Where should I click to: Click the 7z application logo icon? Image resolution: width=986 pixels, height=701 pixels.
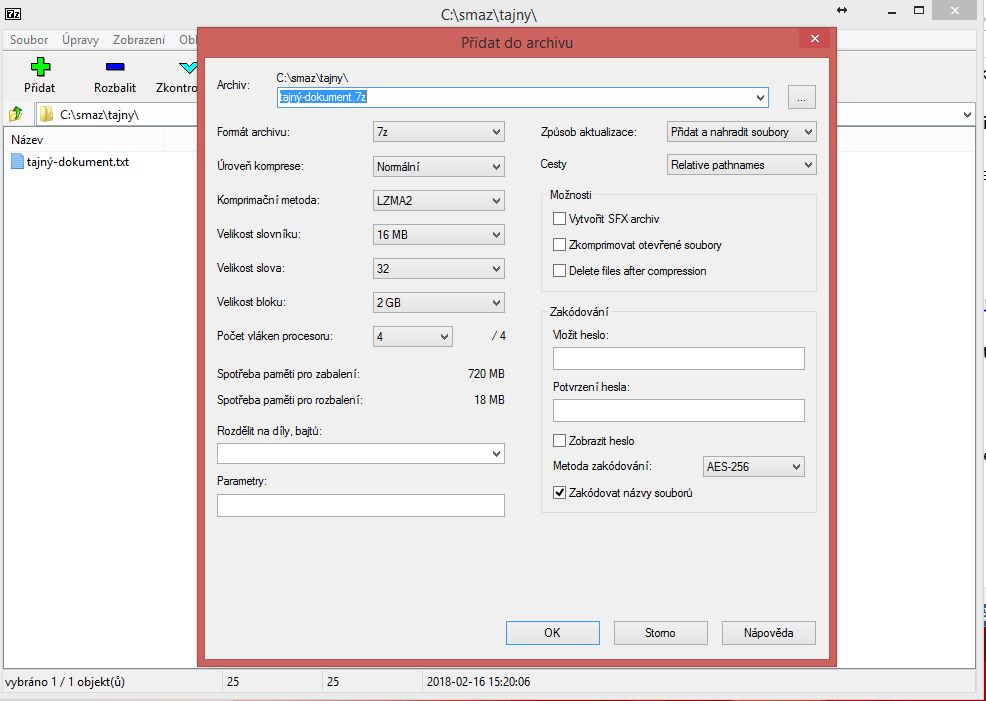(x=12, y=14)
